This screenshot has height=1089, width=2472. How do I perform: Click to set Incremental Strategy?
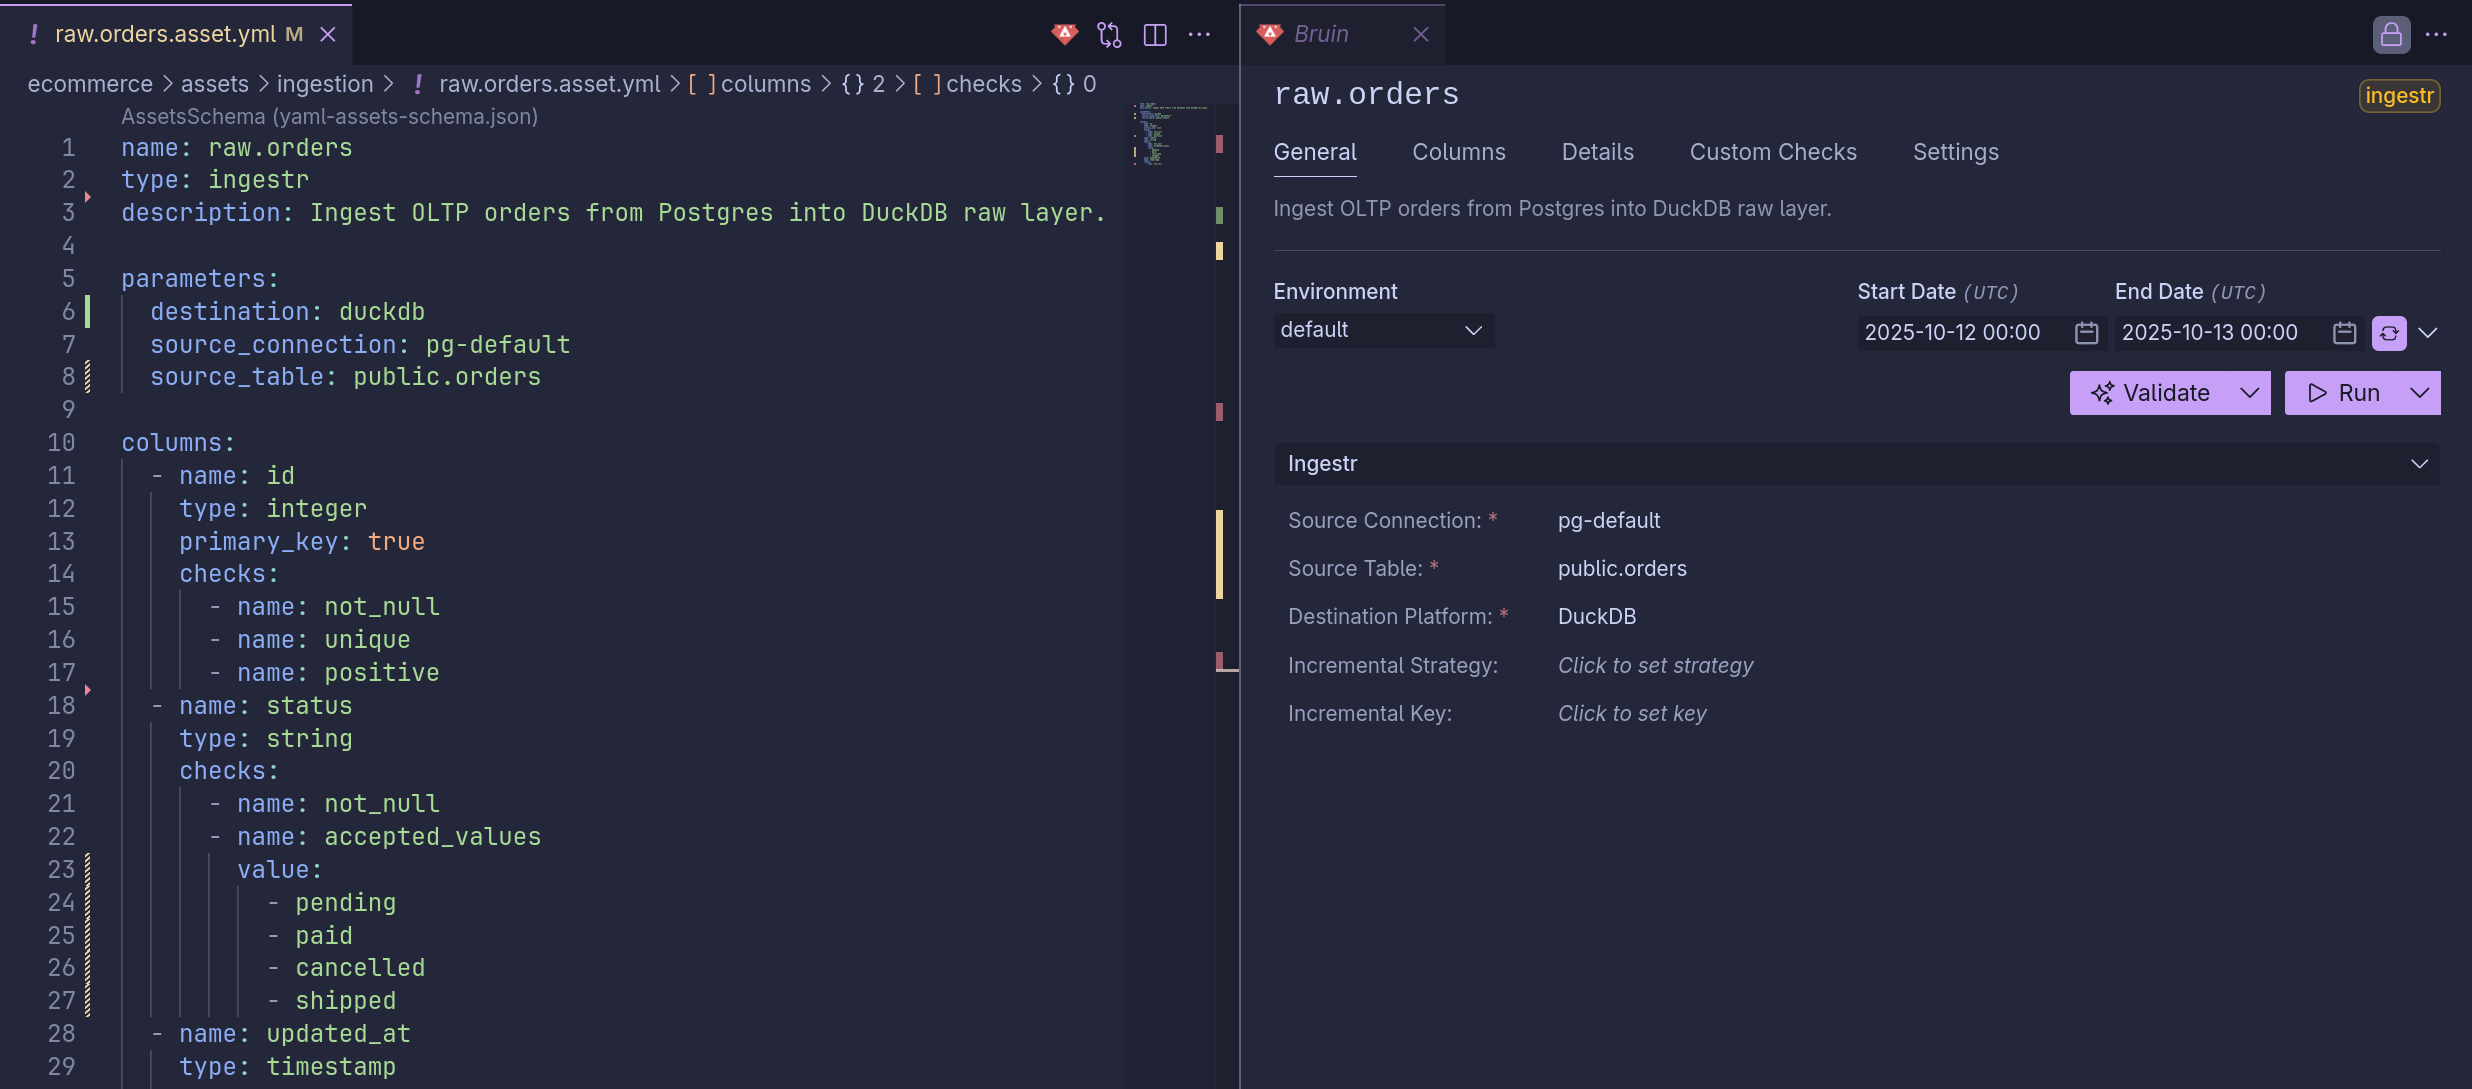1655,666
